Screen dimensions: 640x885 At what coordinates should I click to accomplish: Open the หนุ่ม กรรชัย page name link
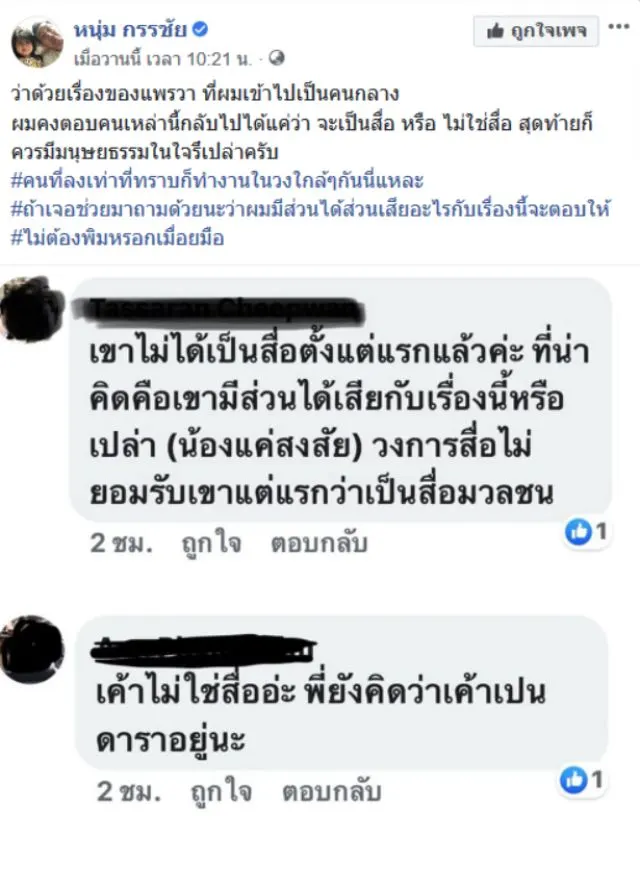(130, 29)
